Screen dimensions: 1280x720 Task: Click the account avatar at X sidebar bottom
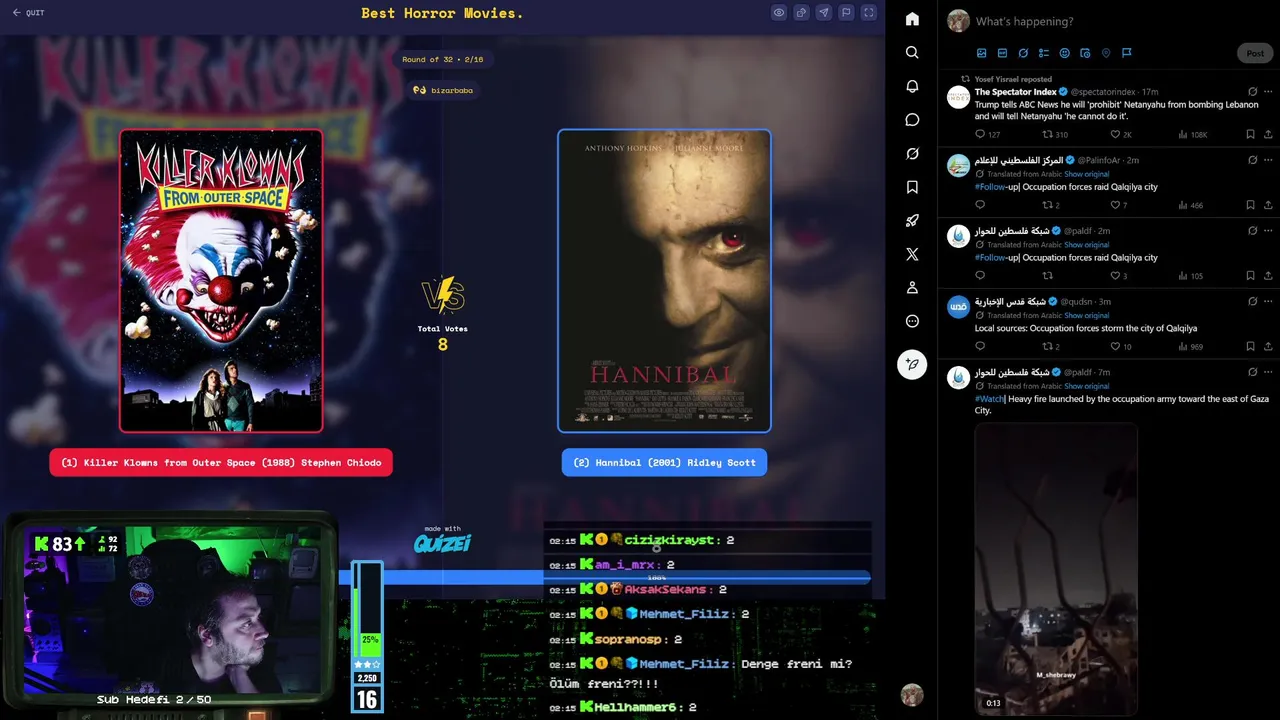(x=911, y=694)
